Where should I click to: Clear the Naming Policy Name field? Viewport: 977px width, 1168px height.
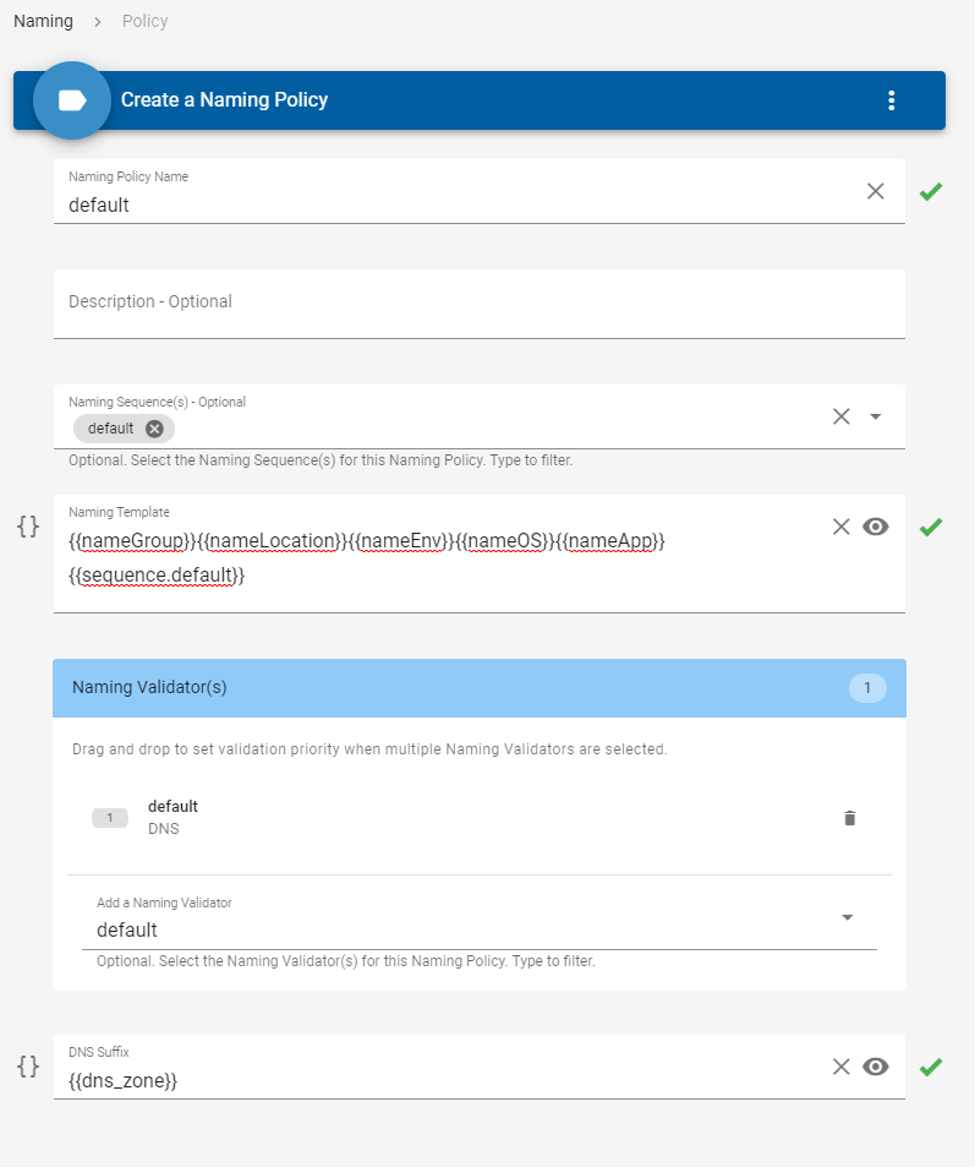click(875, 191)
